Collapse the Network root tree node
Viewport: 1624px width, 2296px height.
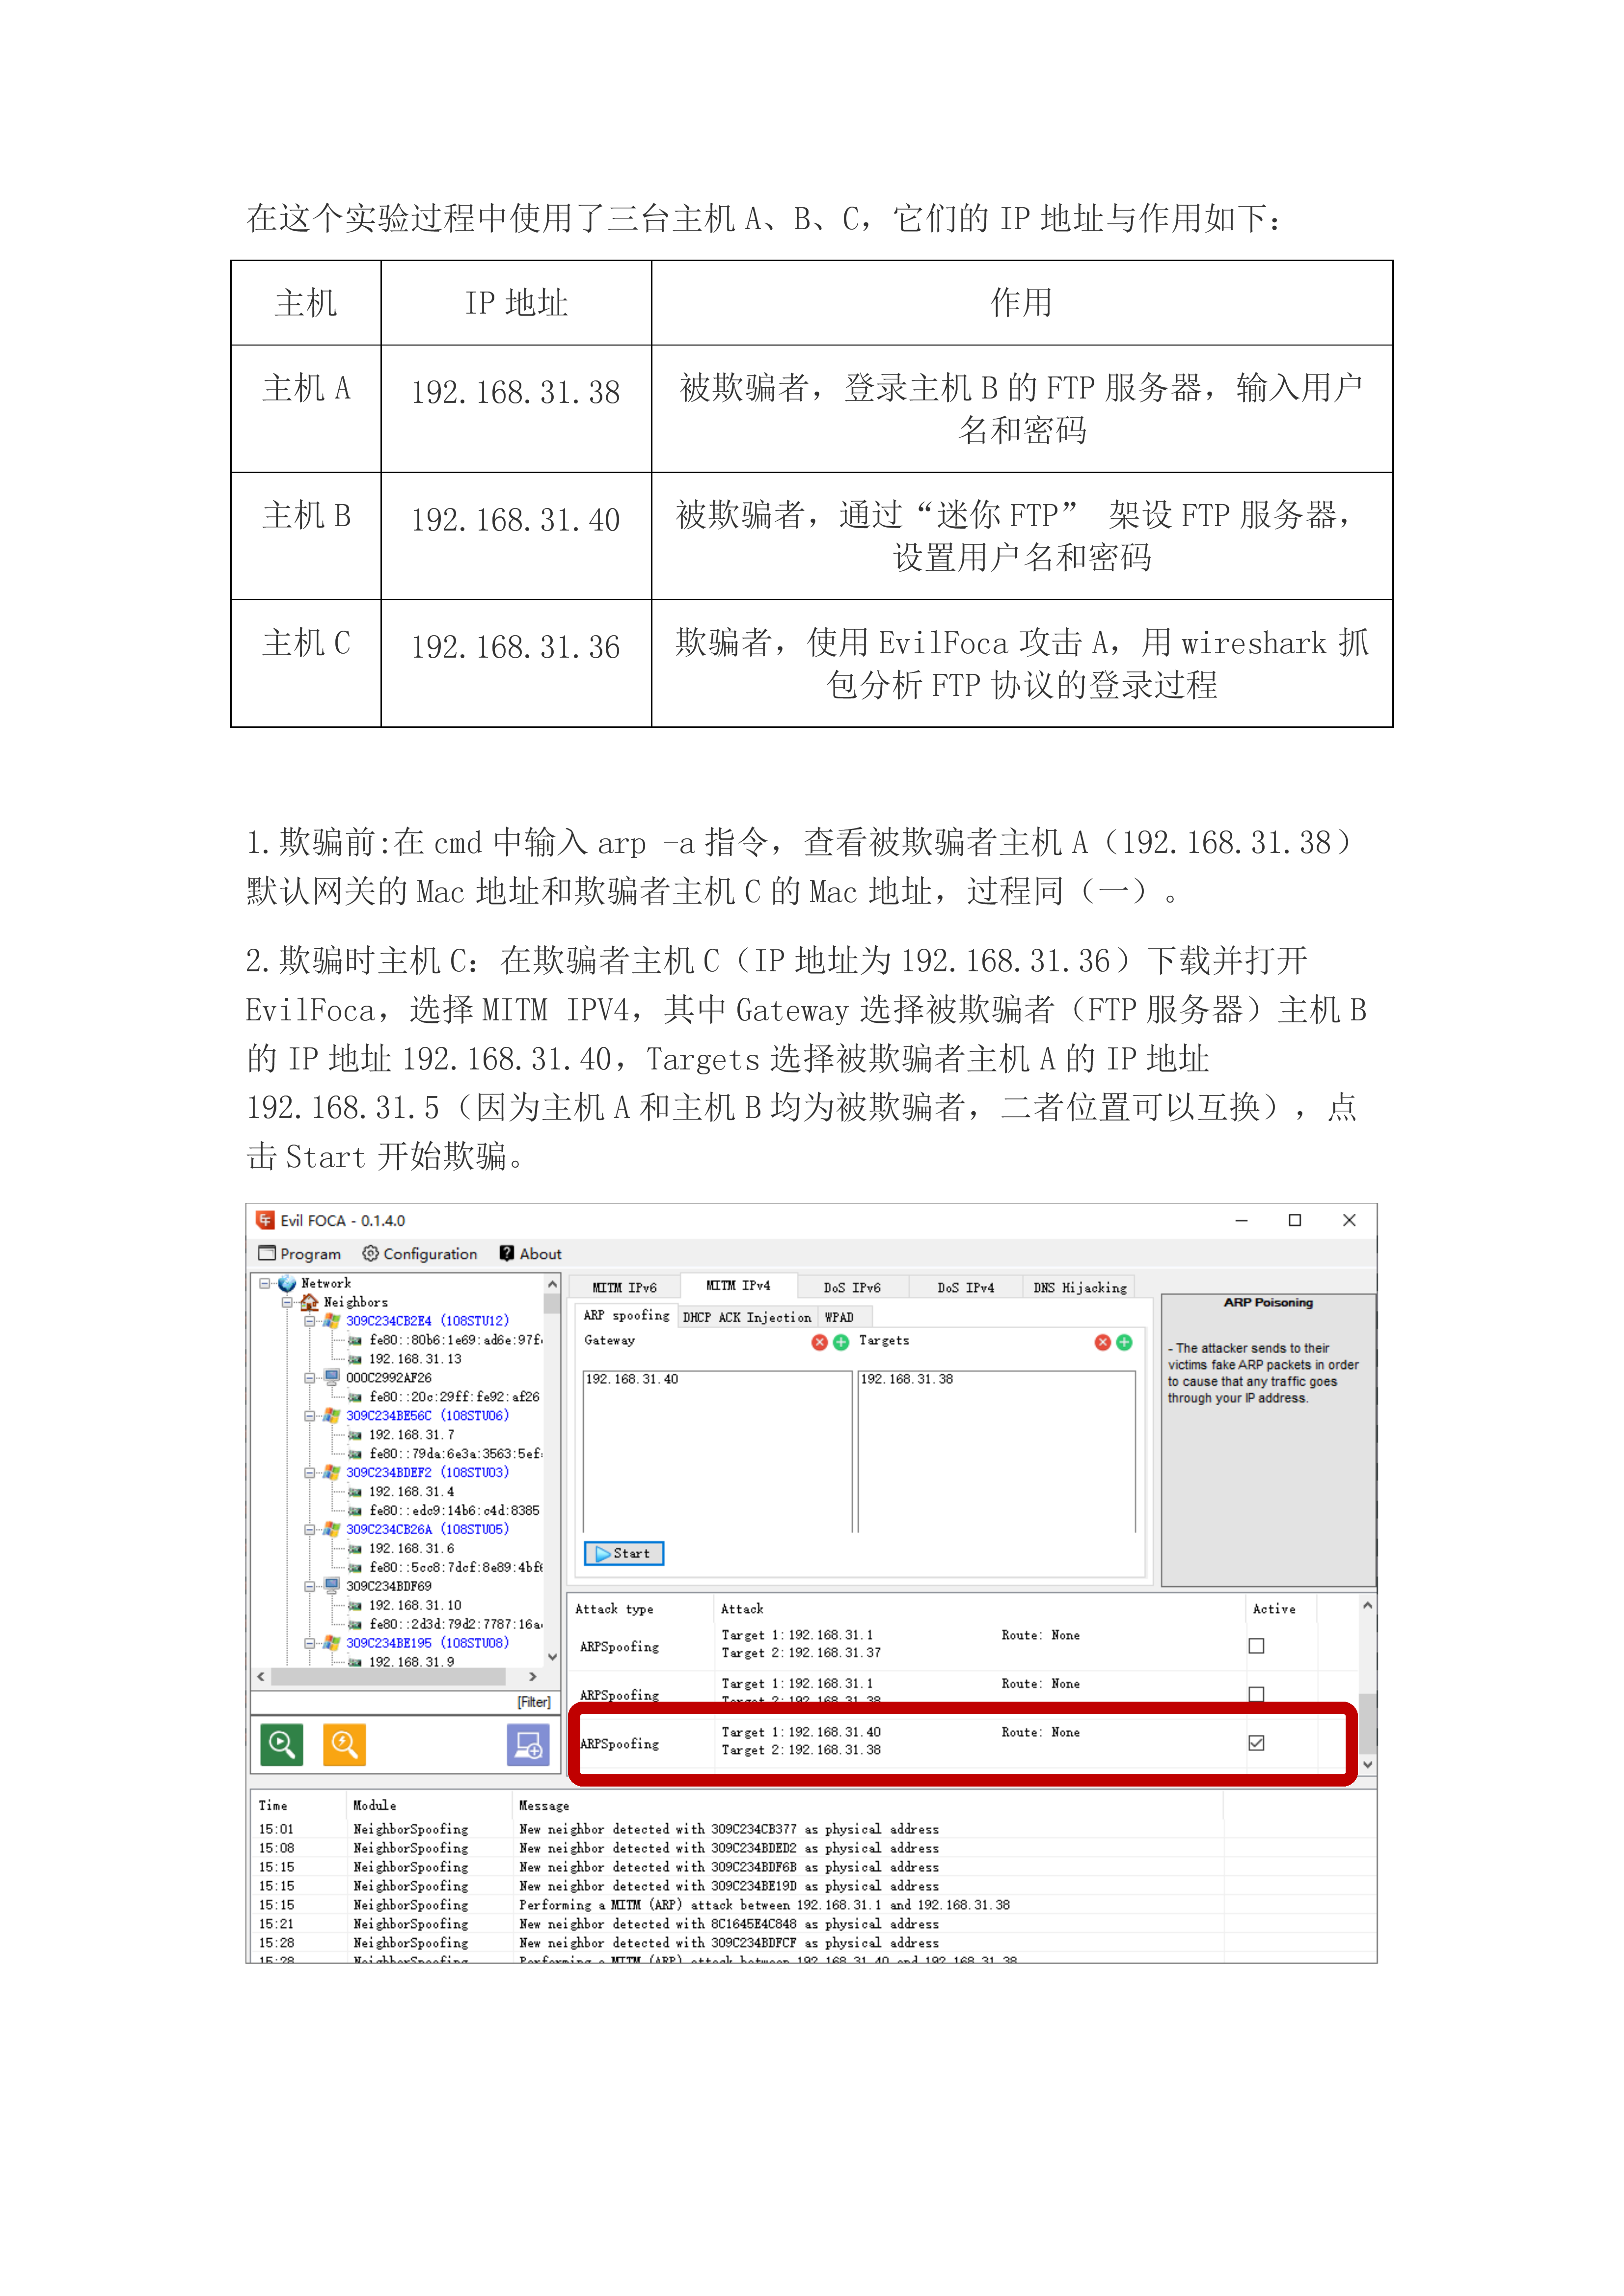[264, 1283]
